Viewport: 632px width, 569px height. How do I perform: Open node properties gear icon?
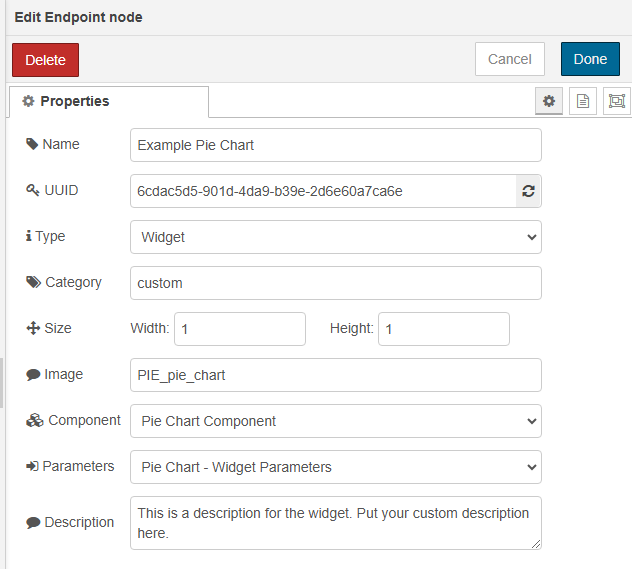[549, 101]
